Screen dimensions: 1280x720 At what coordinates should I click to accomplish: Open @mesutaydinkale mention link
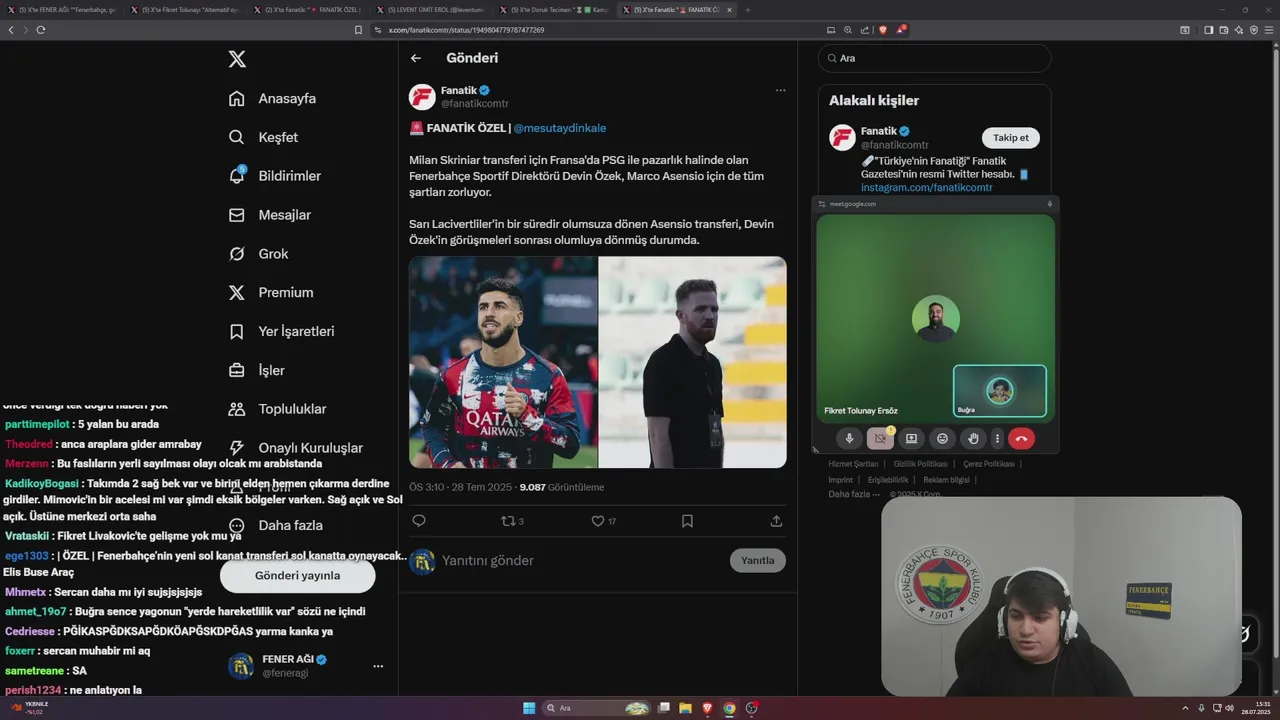click(x=560, y=128)
